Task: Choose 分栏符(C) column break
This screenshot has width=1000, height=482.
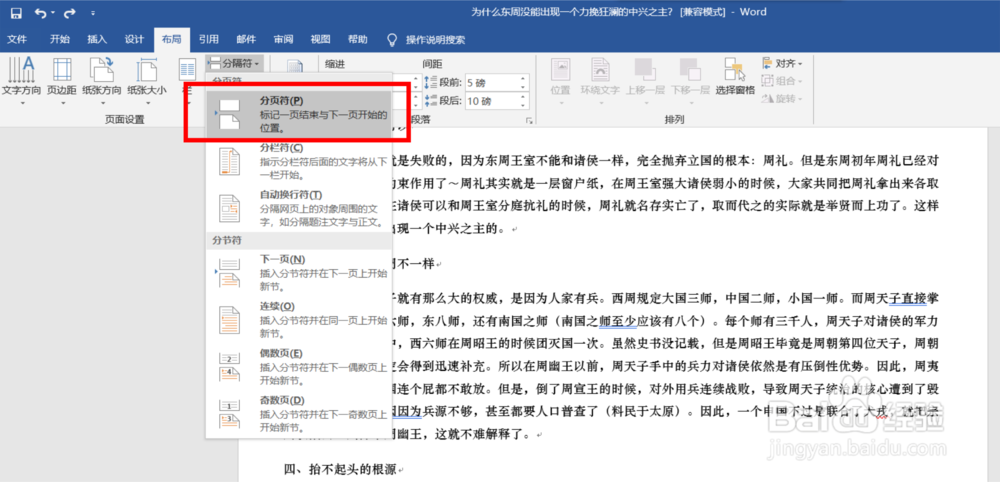Action: point(298,163)
